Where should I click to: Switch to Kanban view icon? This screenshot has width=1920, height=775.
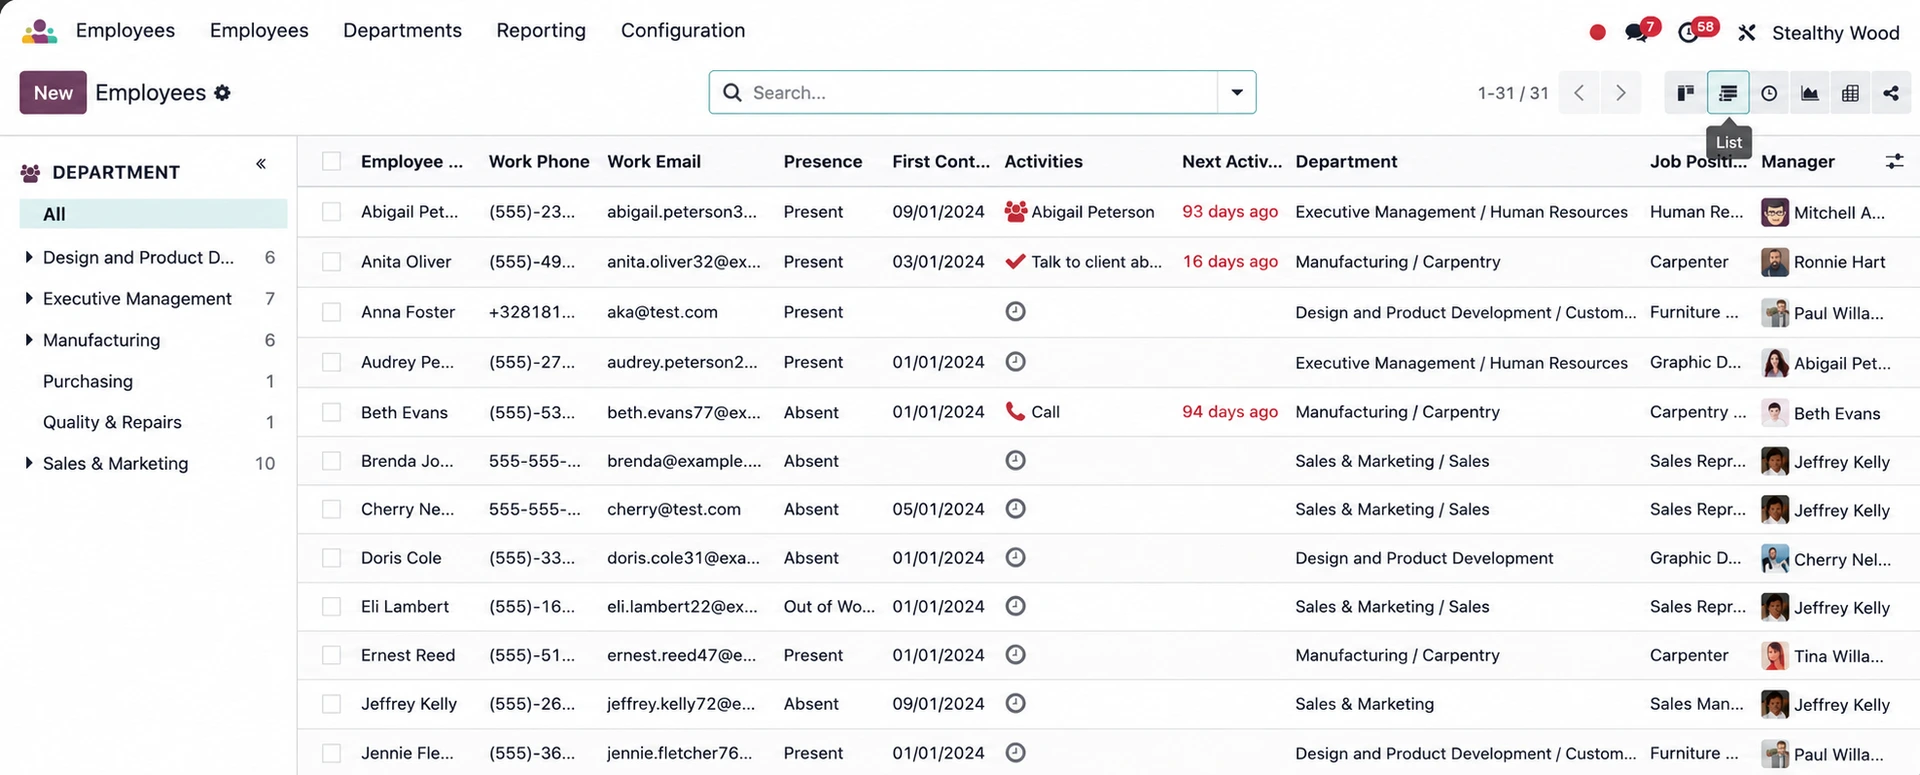[x=1686, y=93]
